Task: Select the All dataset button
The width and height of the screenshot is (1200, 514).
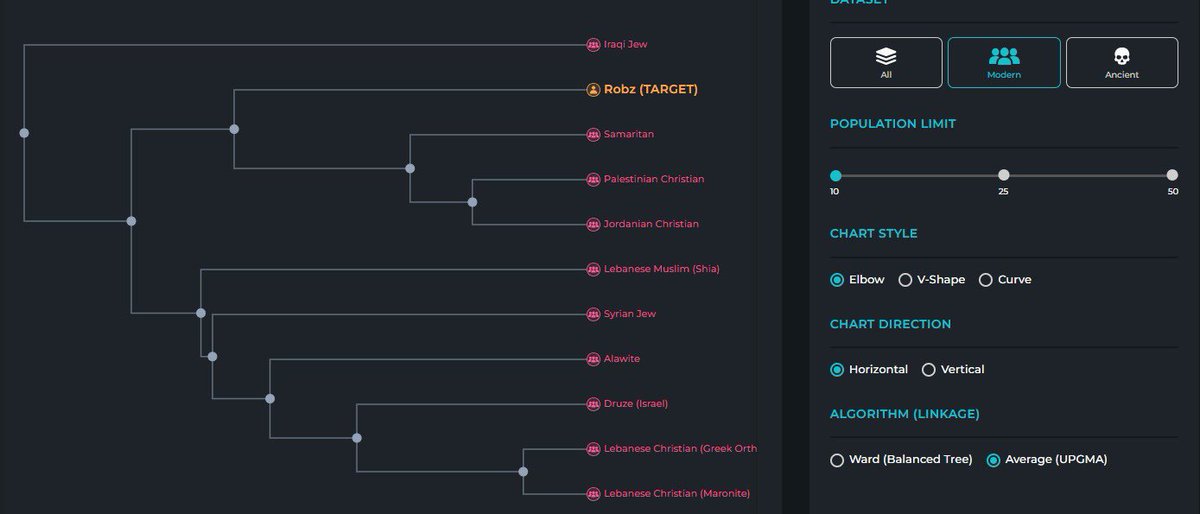Action: click(x=886, y=62)
